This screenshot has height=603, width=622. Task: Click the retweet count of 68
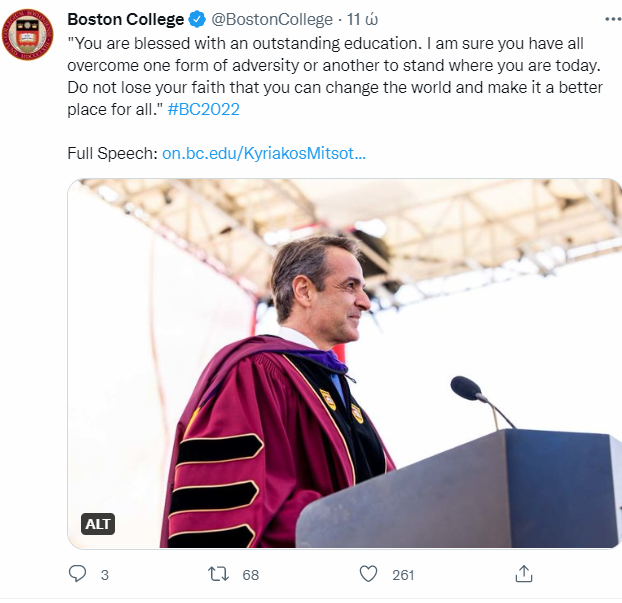point(250,575)
